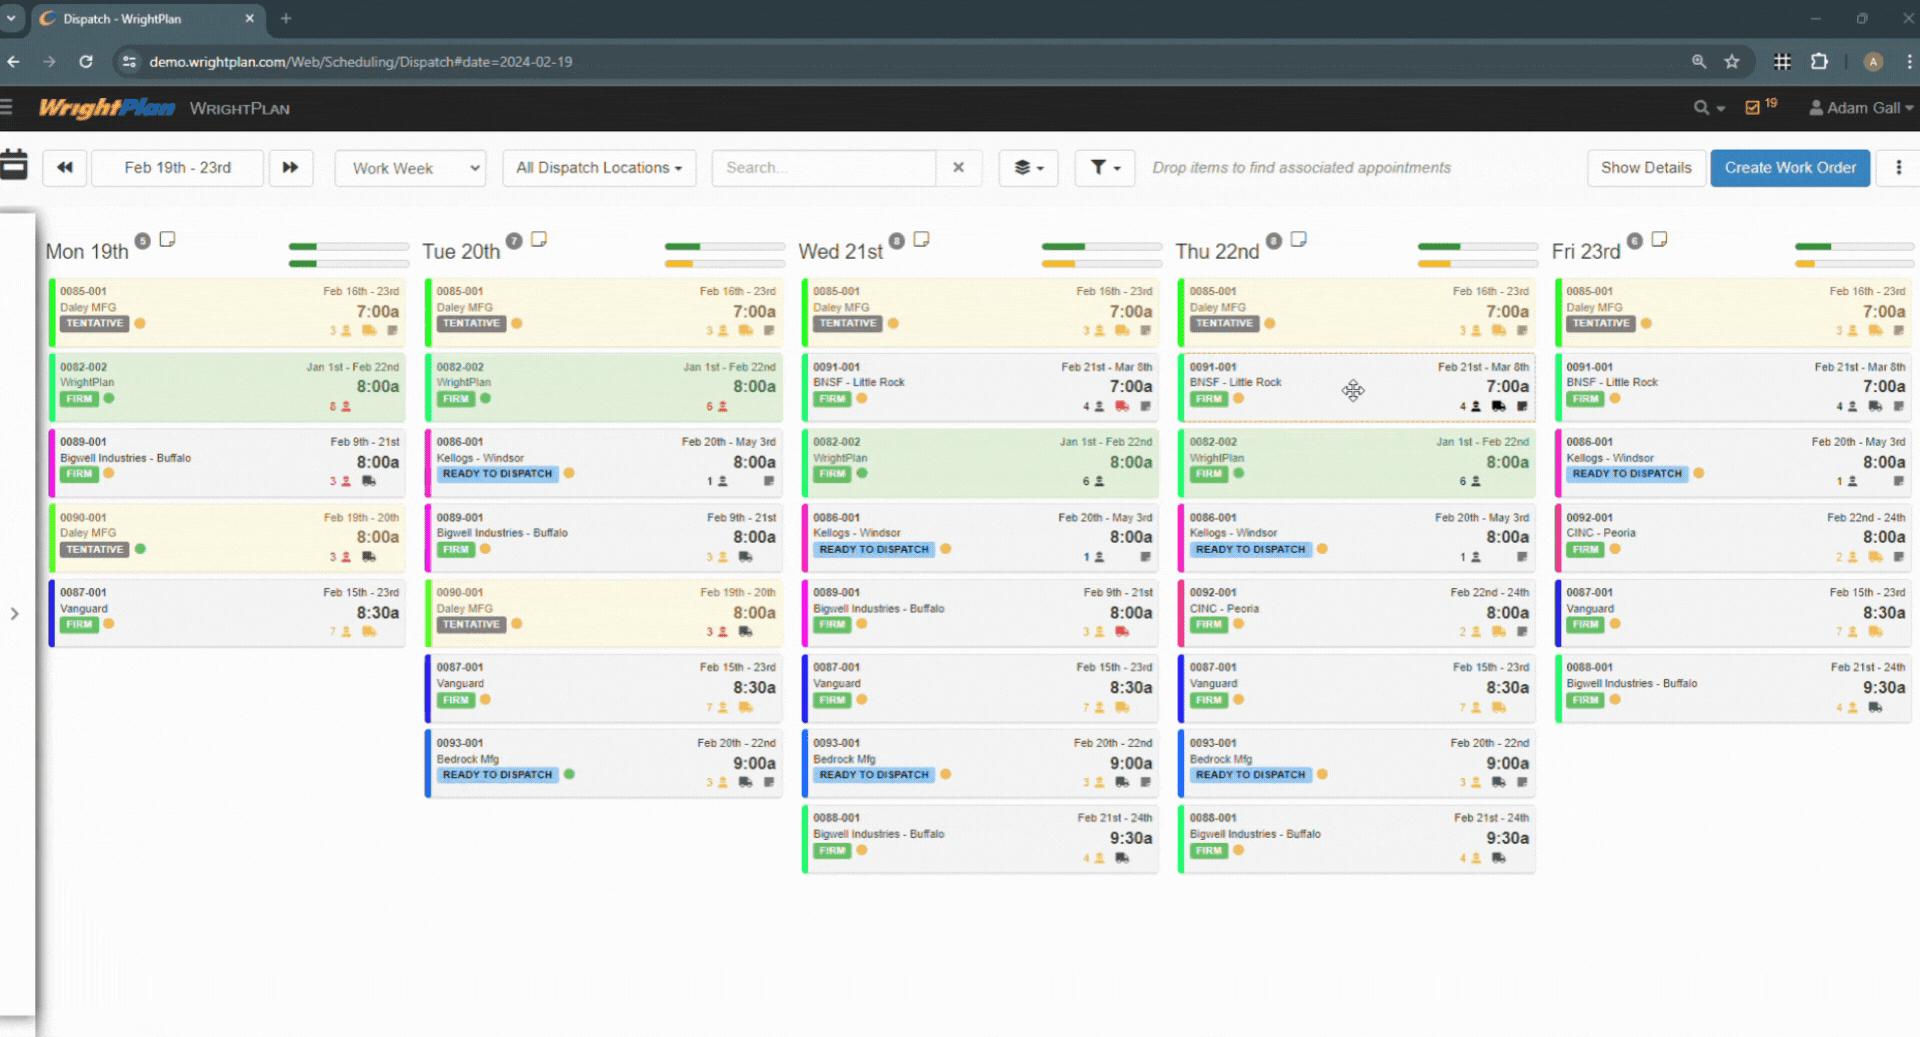Open the All Dispatch Locations dropdown
1920x1037 pixels.
(x=598, y=167)
